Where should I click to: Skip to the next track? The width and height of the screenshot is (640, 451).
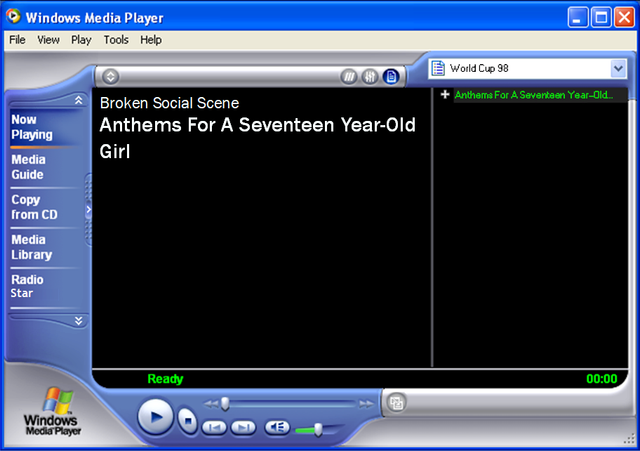244,427
